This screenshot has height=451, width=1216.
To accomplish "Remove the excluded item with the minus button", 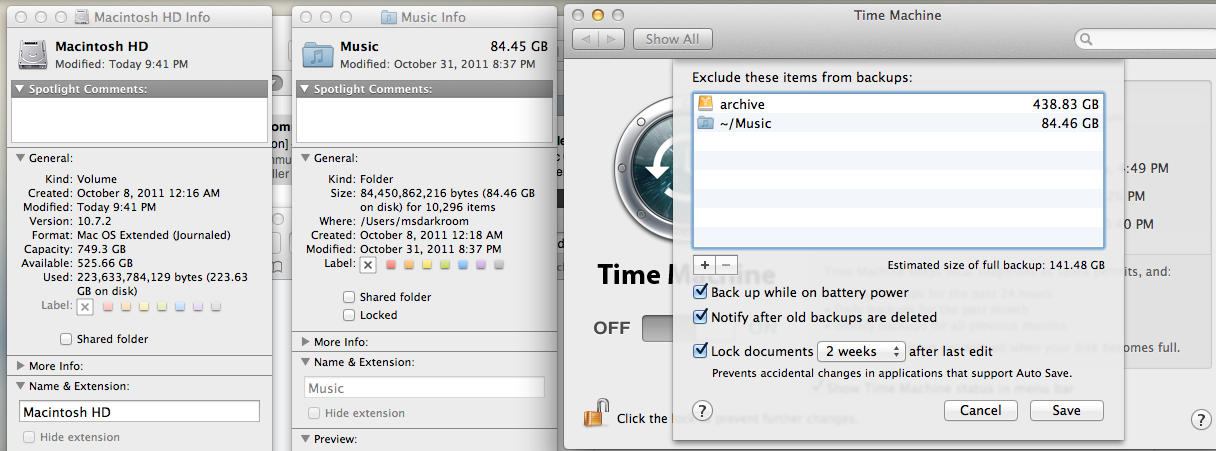I will 726,265.
